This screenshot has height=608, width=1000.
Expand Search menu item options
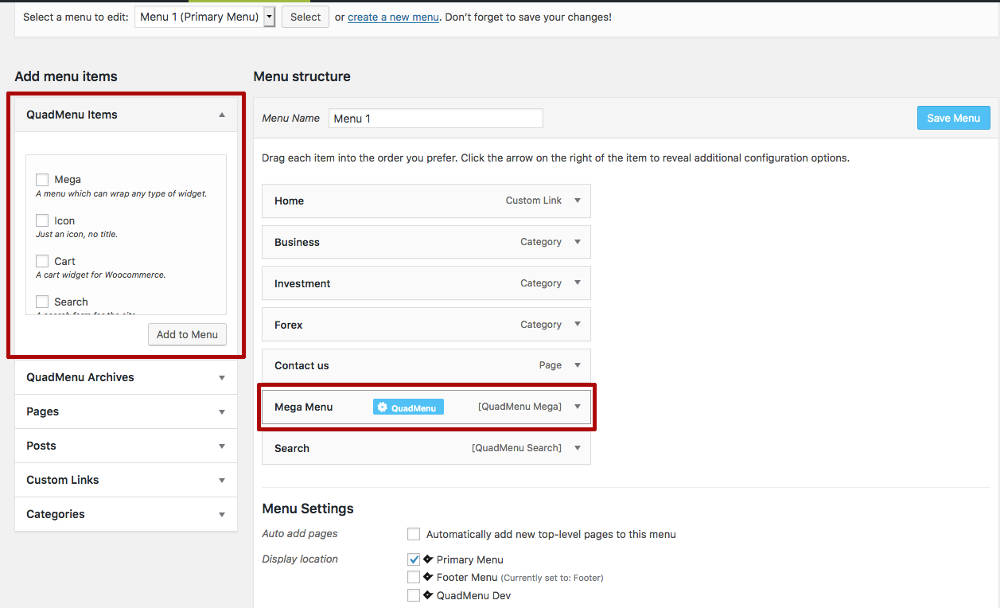tap(577, 448)
